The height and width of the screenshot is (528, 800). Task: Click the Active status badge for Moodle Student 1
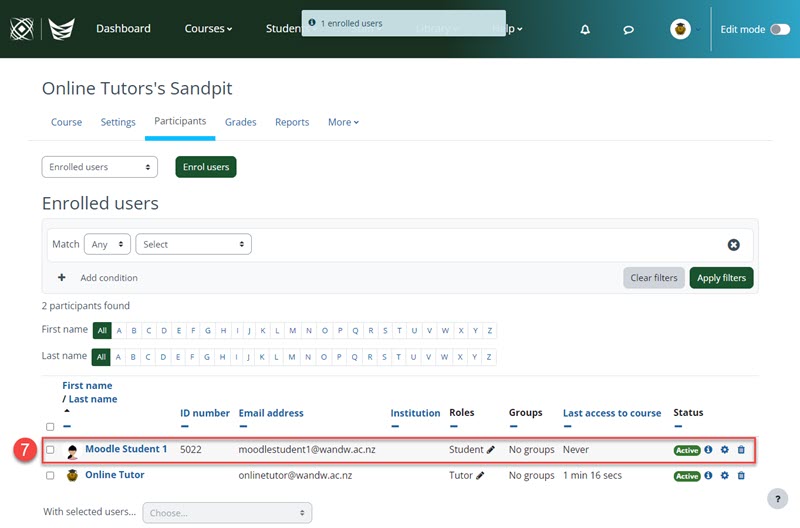(x=687, y=450)
